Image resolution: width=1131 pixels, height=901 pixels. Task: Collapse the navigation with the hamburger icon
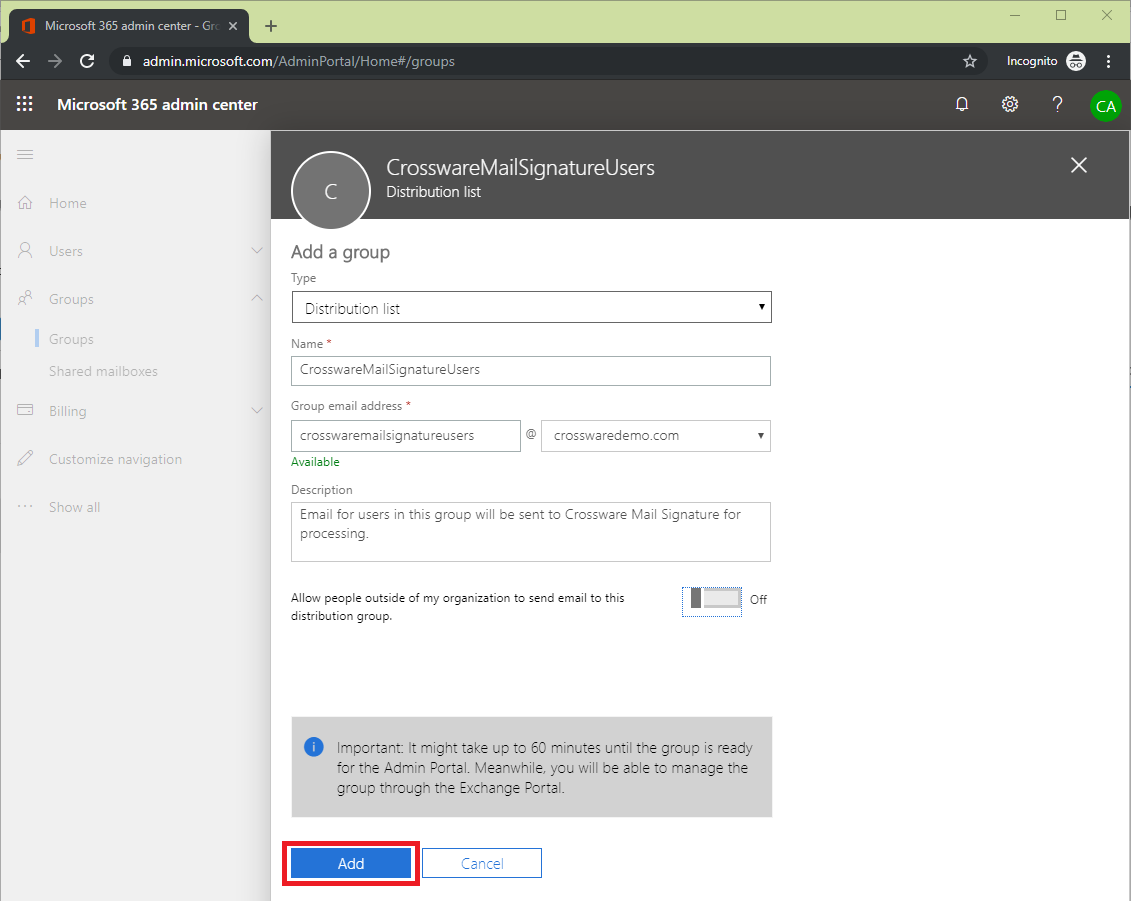pos(25,154)
